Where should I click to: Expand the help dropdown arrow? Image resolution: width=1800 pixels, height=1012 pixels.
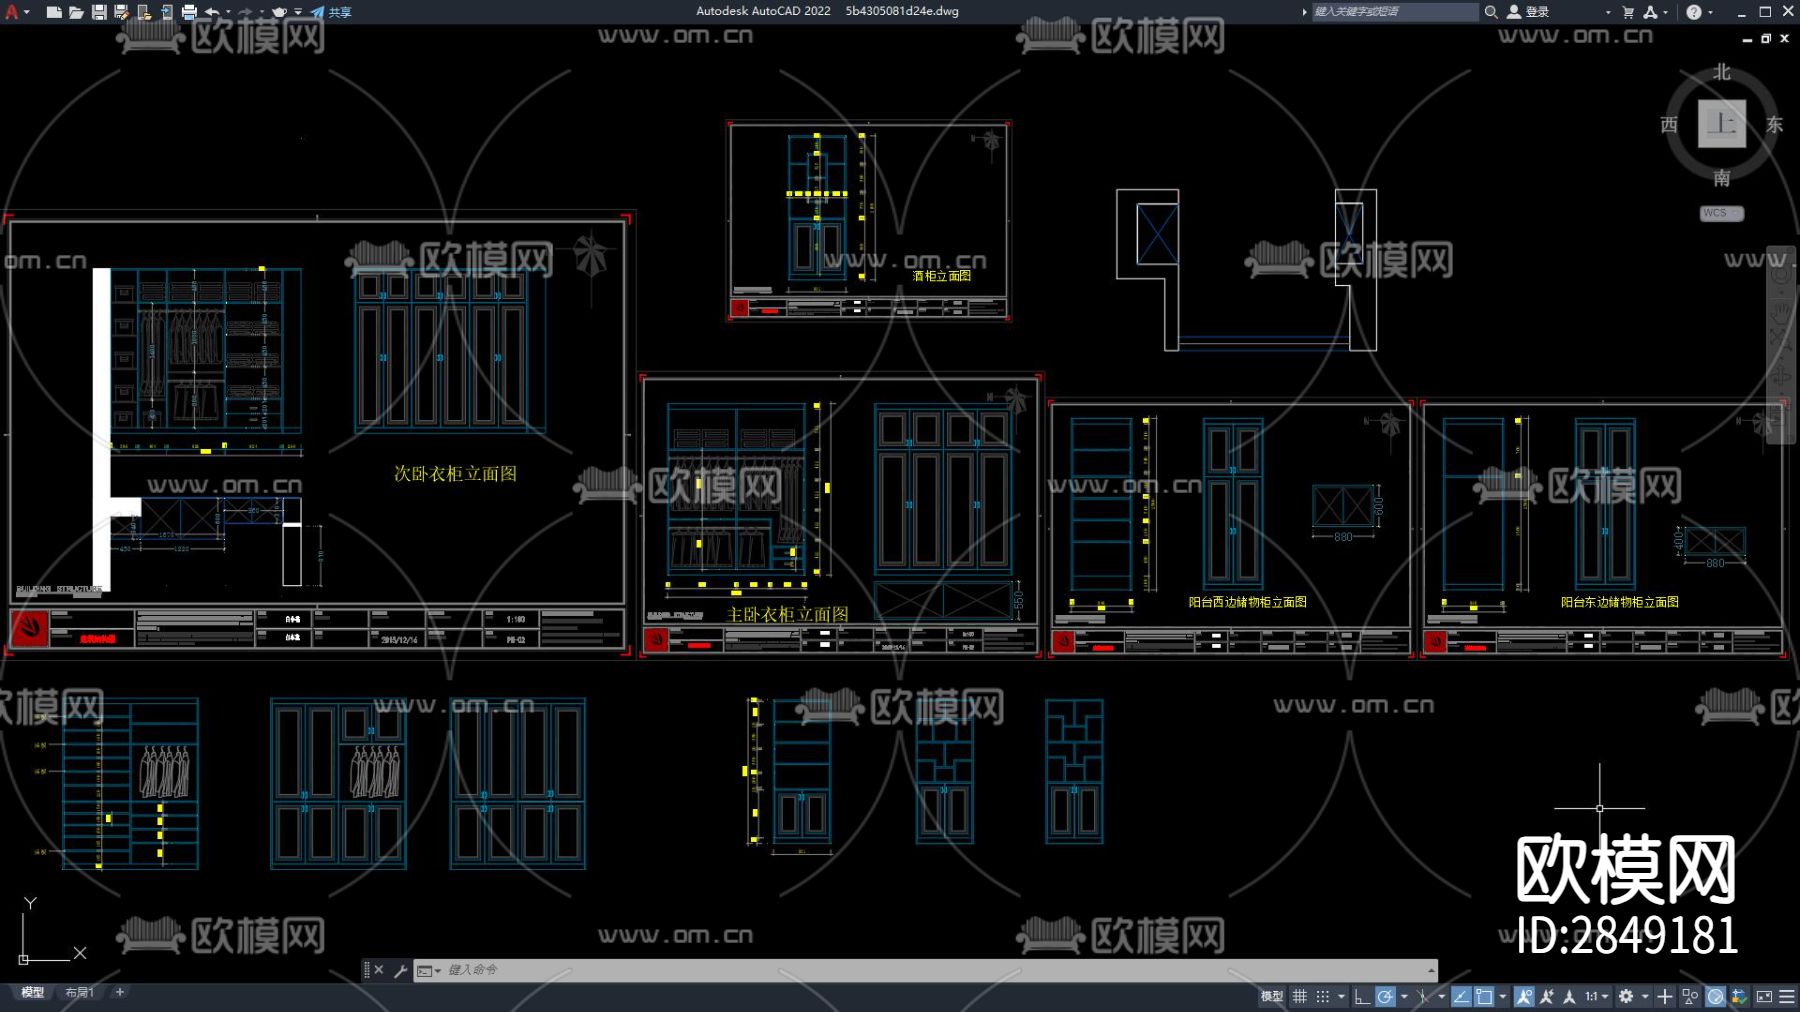coord(1709,12)
